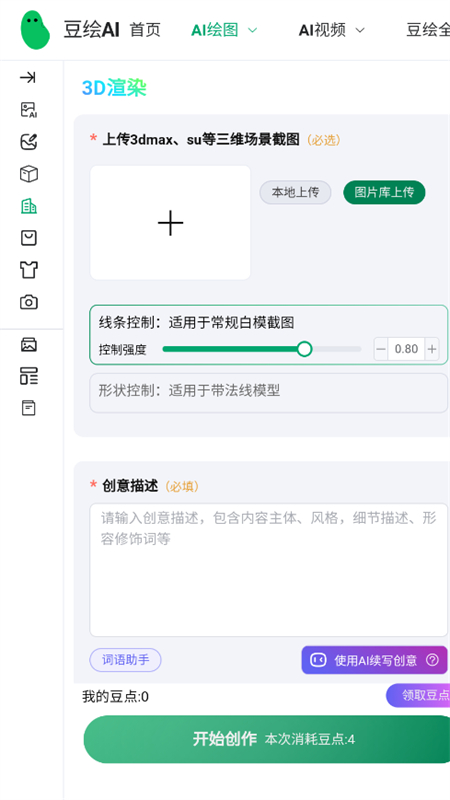Go to the 首页 home tab

145,30
